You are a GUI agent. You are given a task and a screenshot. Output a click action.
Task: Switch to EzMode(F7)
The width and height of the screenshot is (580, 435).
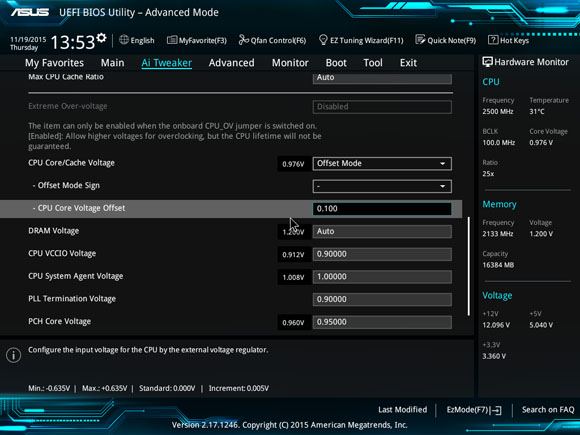(x=474, y=410)
